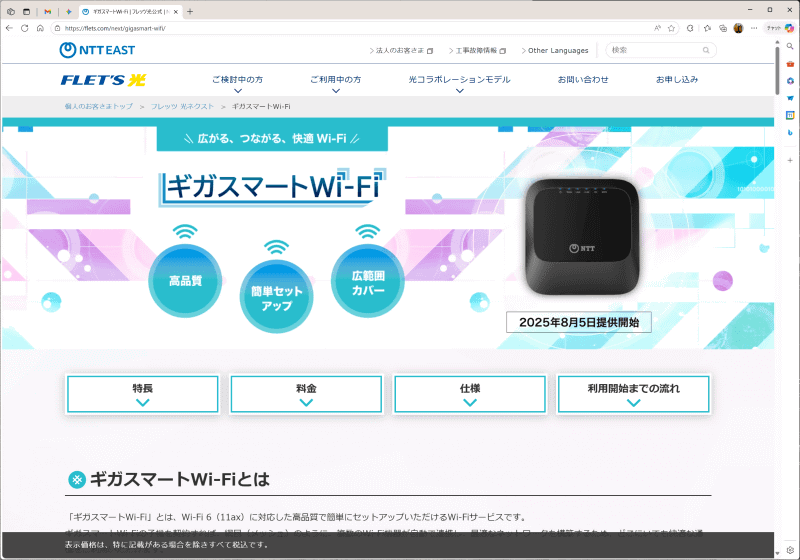The image size is (800, 560).
Task: Go to the browser home page icon
Action: [x=40, y=28]
